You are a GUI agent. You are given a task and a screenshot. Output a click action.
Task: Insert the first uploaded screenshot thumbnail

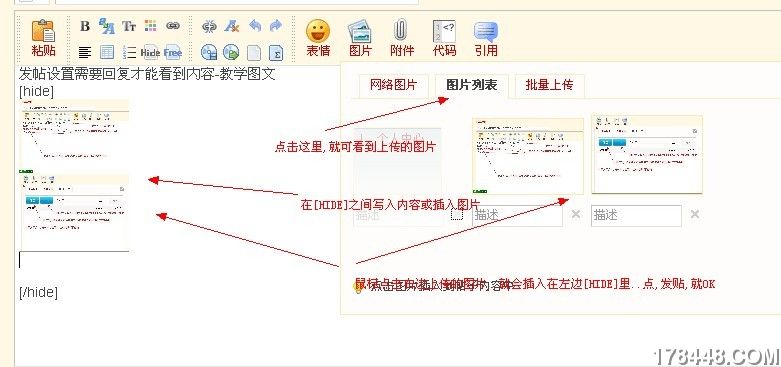[527, 156]
